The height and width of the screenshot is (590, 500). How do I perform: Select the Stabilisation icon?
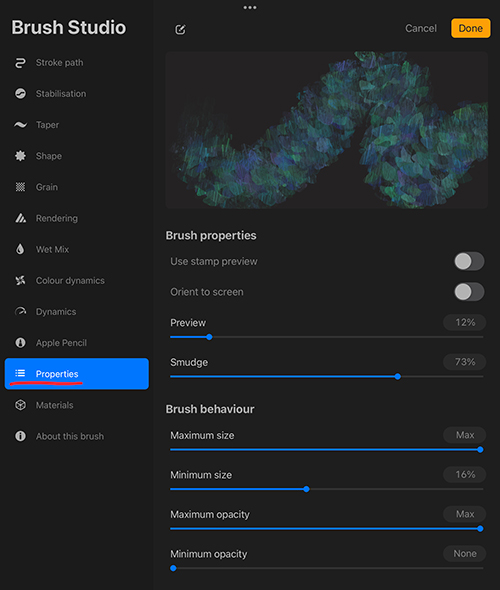click(x=20, y=94)
